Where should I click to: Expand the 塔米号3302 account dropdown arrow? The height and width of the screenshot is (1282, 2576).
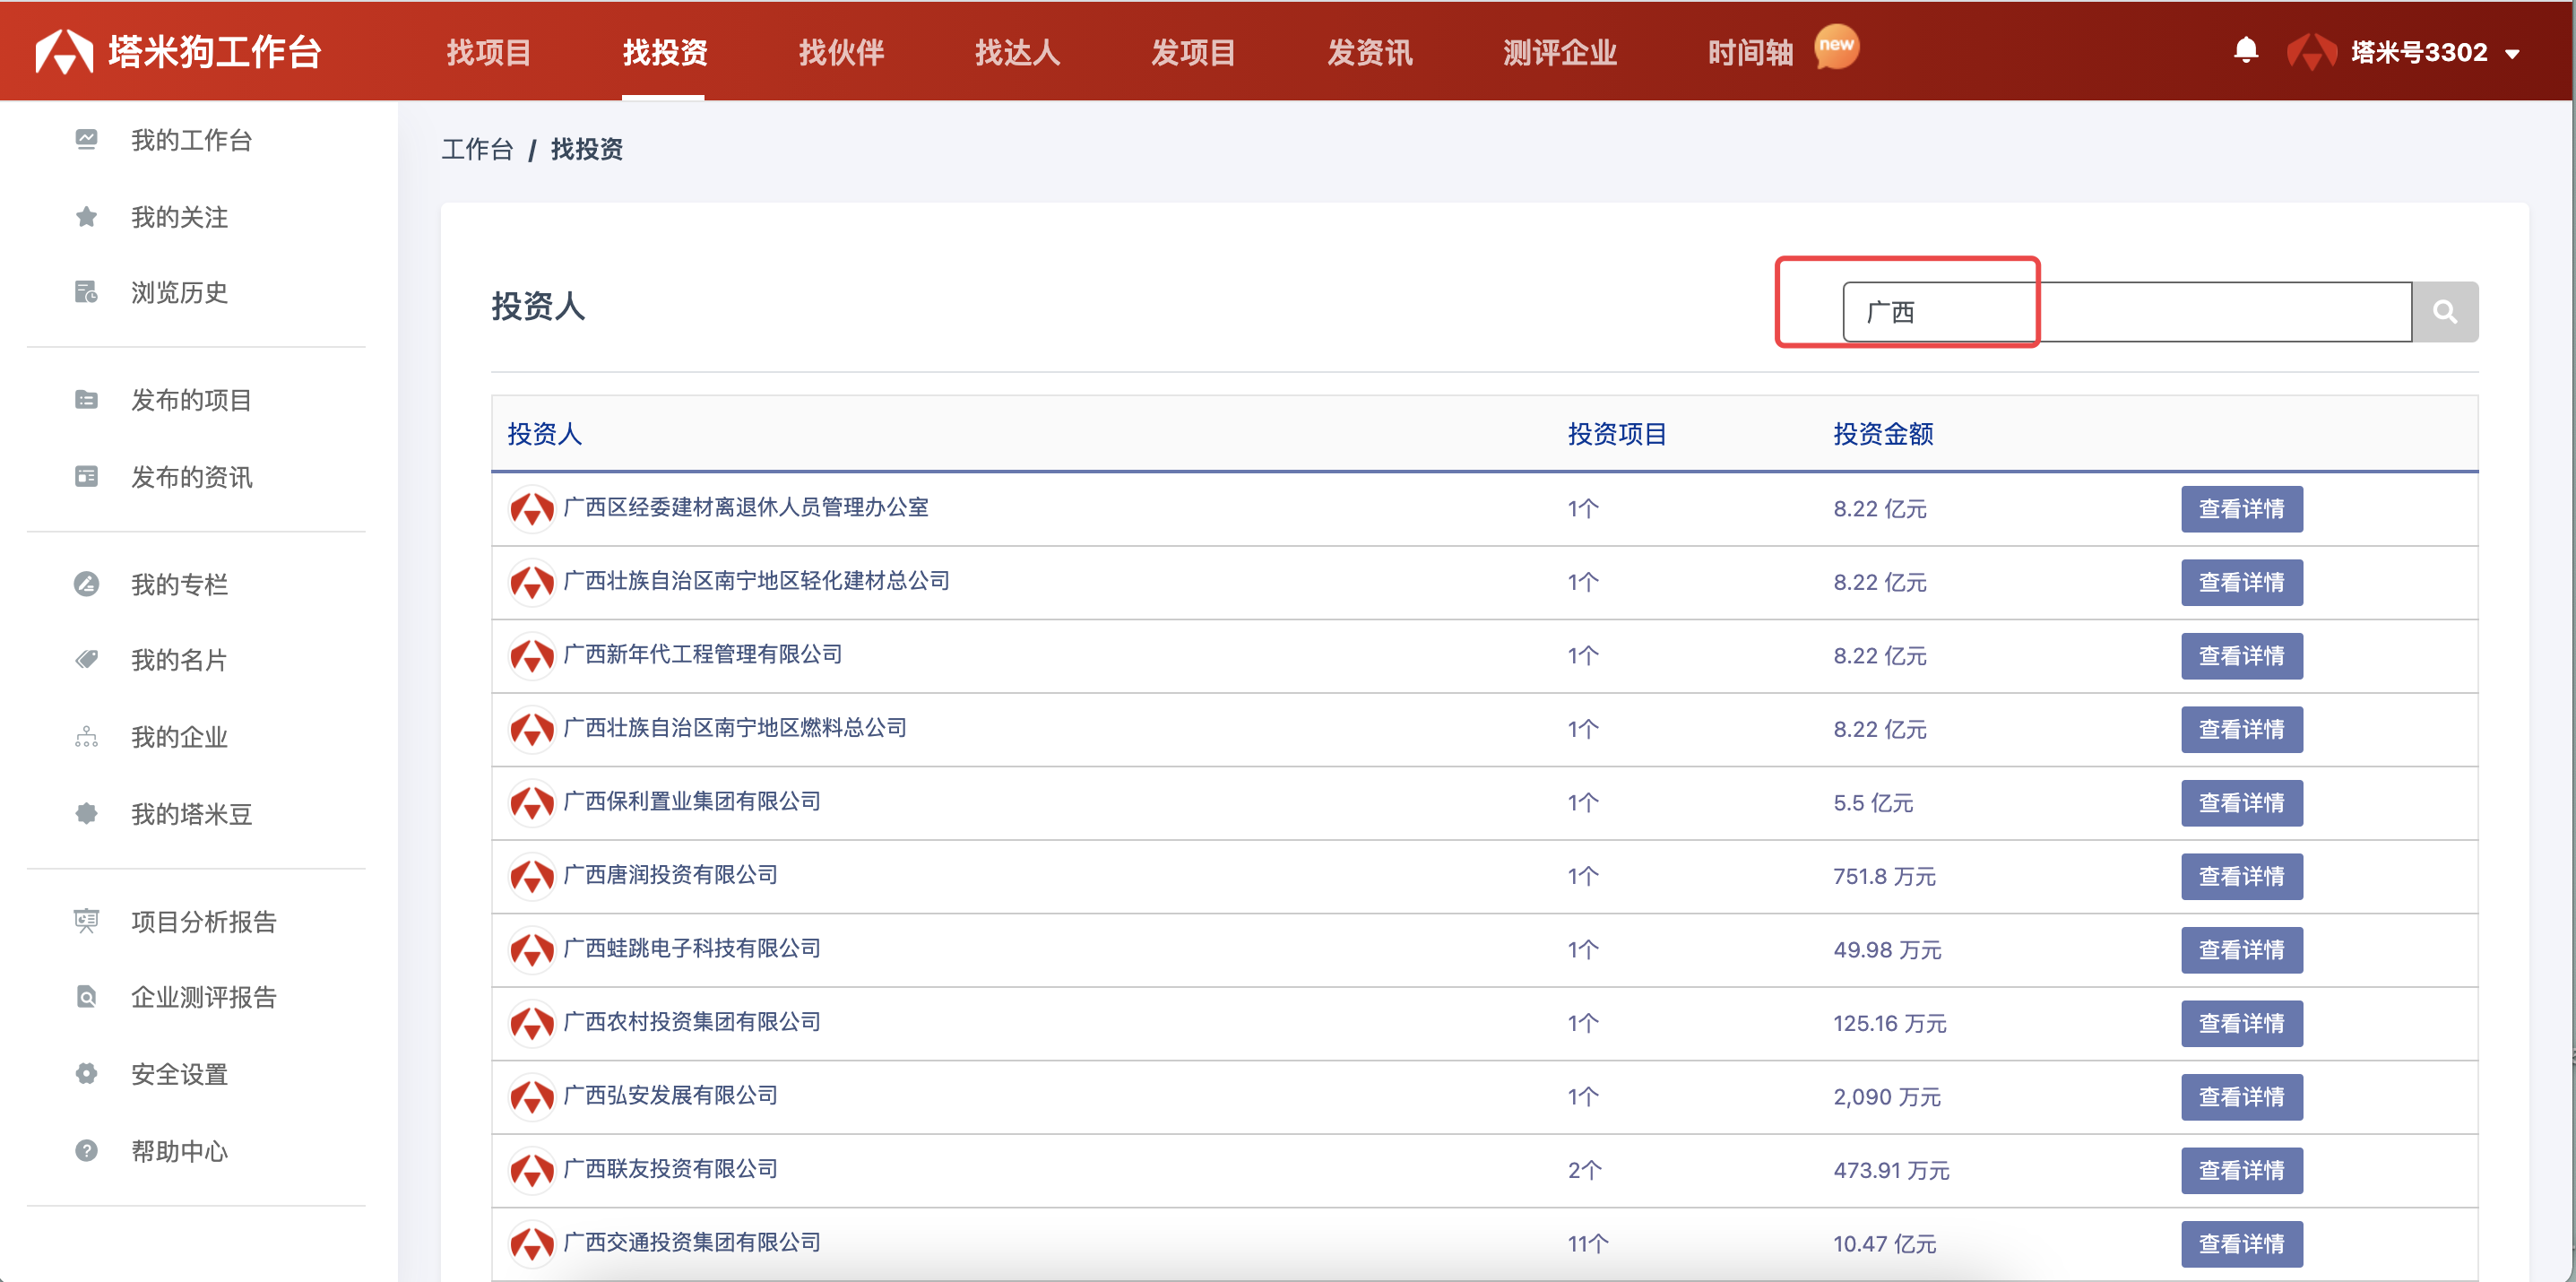pos(2513,54)
